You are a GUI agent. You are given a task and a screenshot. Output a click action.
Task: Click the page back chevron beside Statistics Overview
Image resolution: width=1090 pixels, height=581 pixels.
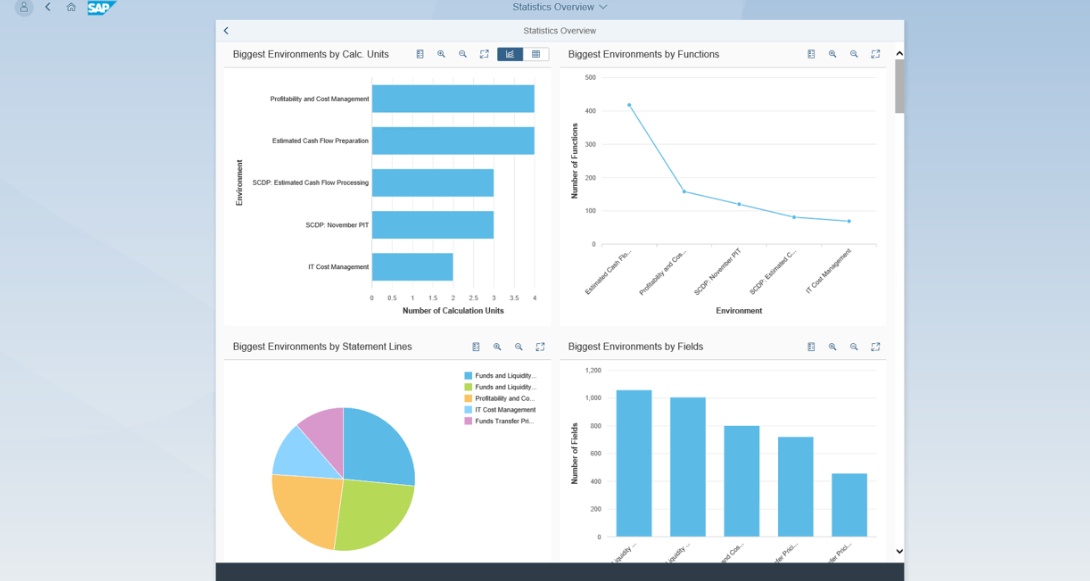tap(226, 31)
